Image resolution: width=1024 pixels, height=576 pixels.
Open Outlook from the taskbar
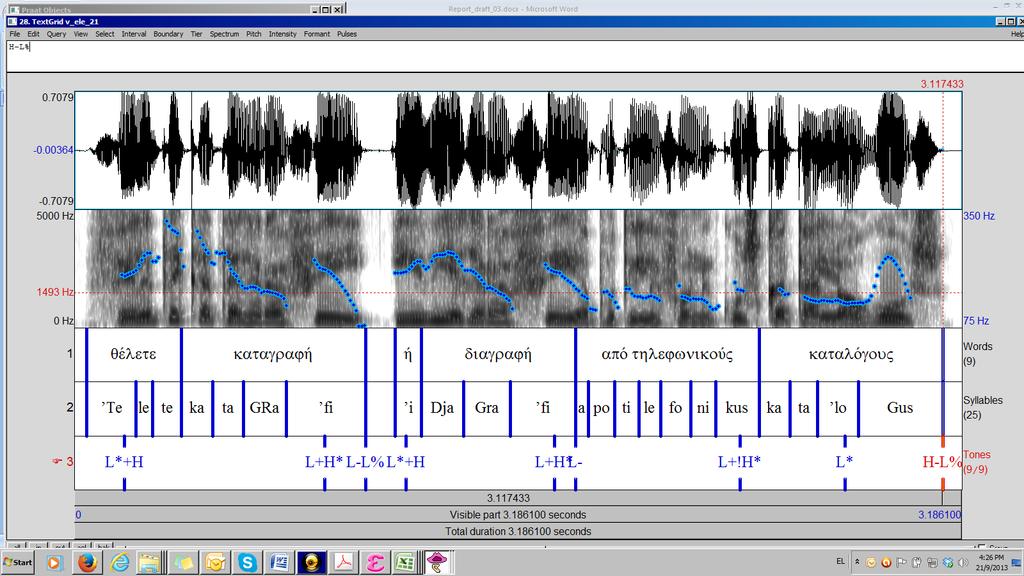pyautogui.click(x=215, y=562)
